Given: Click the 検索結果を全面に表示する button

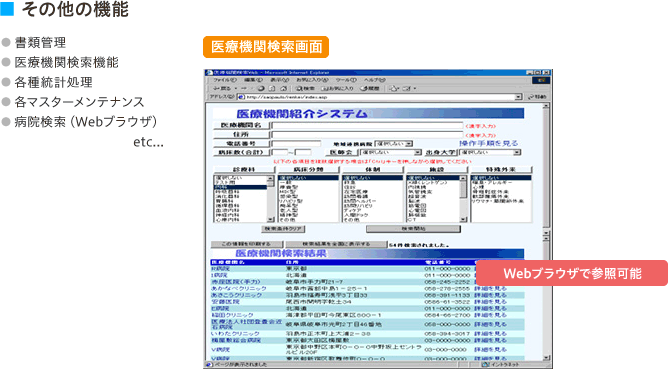Looking at the screenshot, I should [x=336, y=244].
